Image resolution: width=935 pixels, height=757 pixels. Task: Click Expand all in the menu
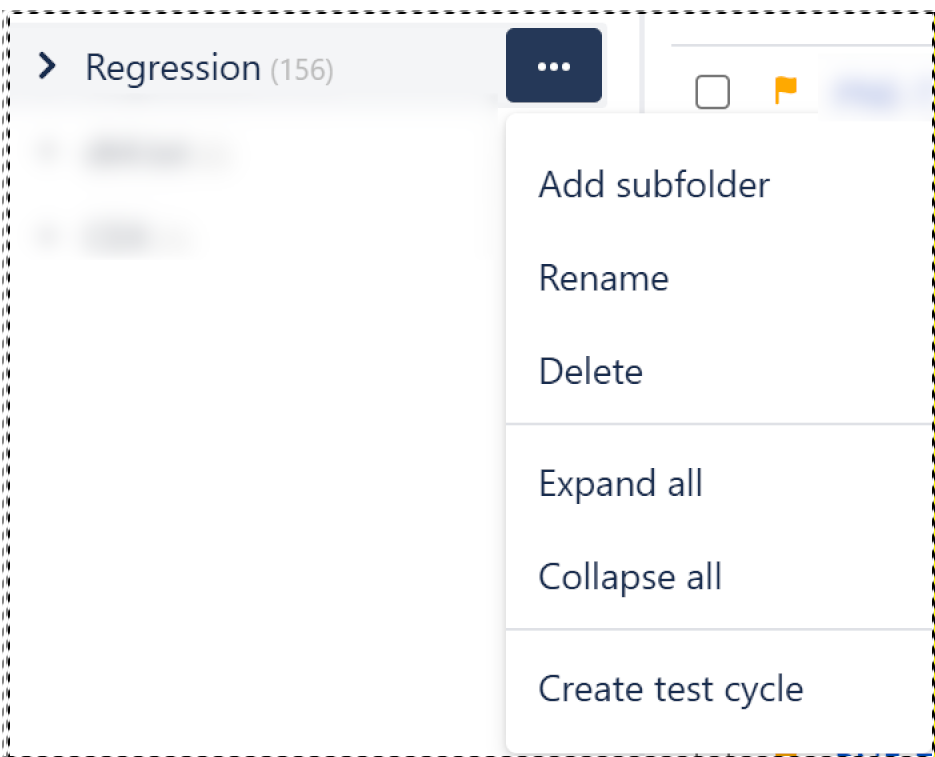(620, 483)
